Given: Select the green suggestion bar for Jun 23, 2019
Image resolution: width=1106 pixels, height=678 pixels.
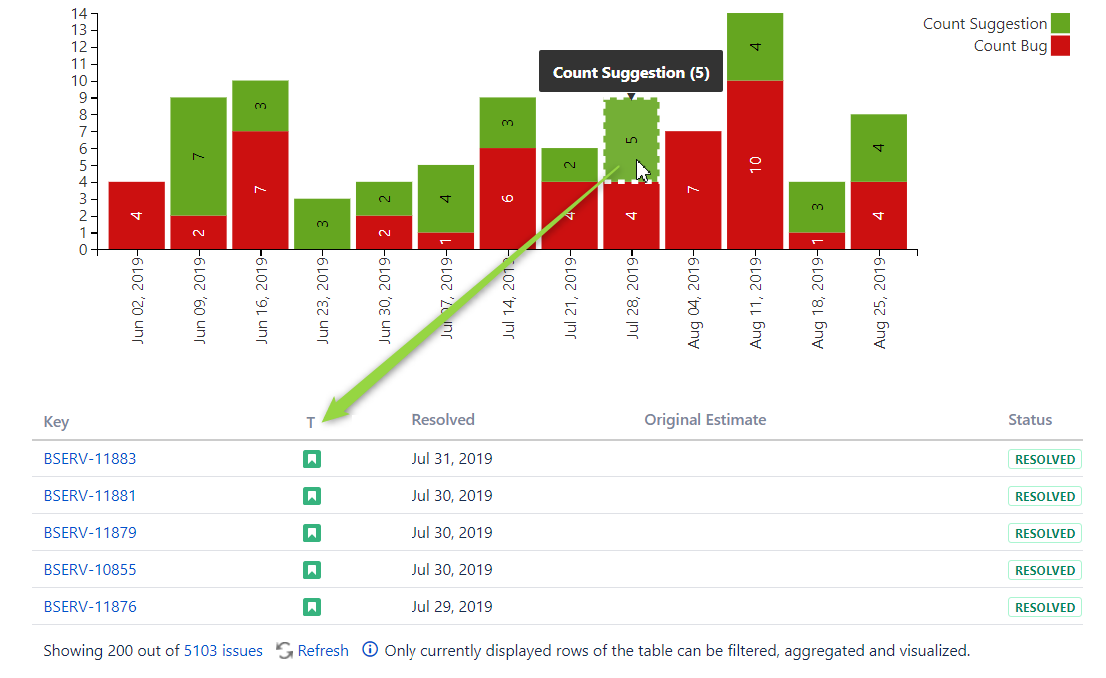Looking at the screenshot, I should [x=322, y=224].
